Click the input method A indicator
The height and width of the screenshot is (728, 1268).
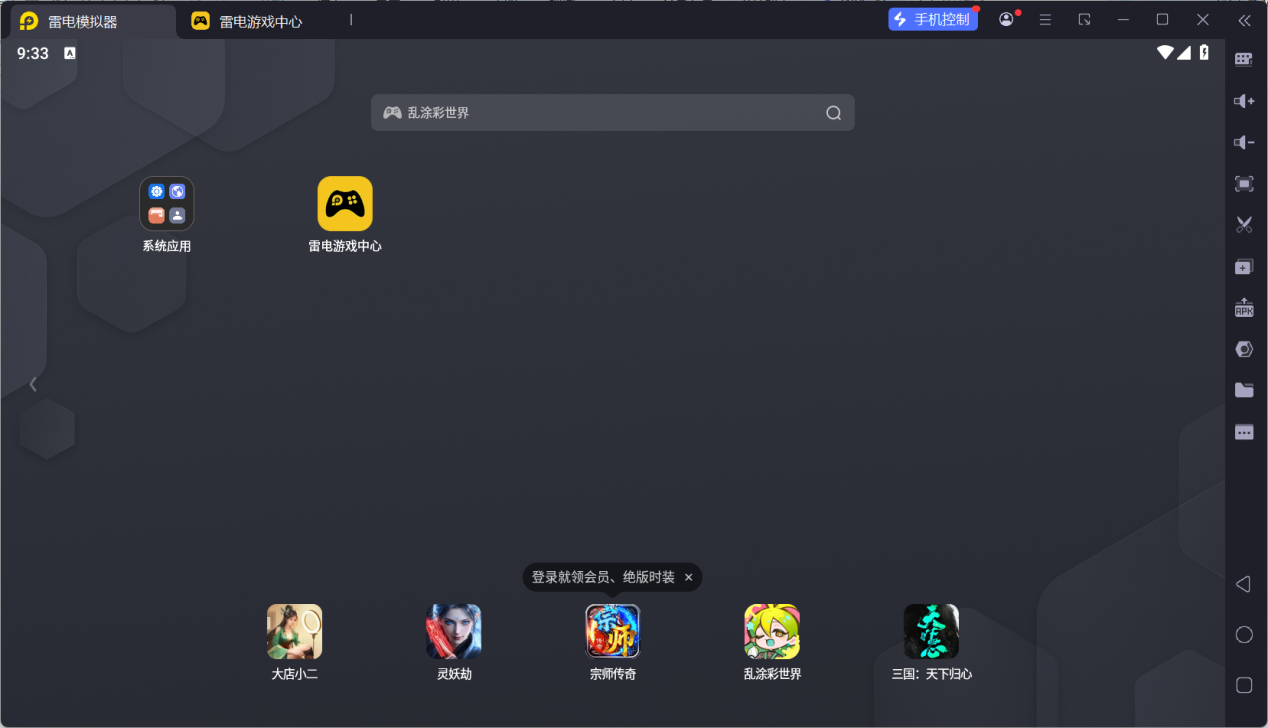70,54
